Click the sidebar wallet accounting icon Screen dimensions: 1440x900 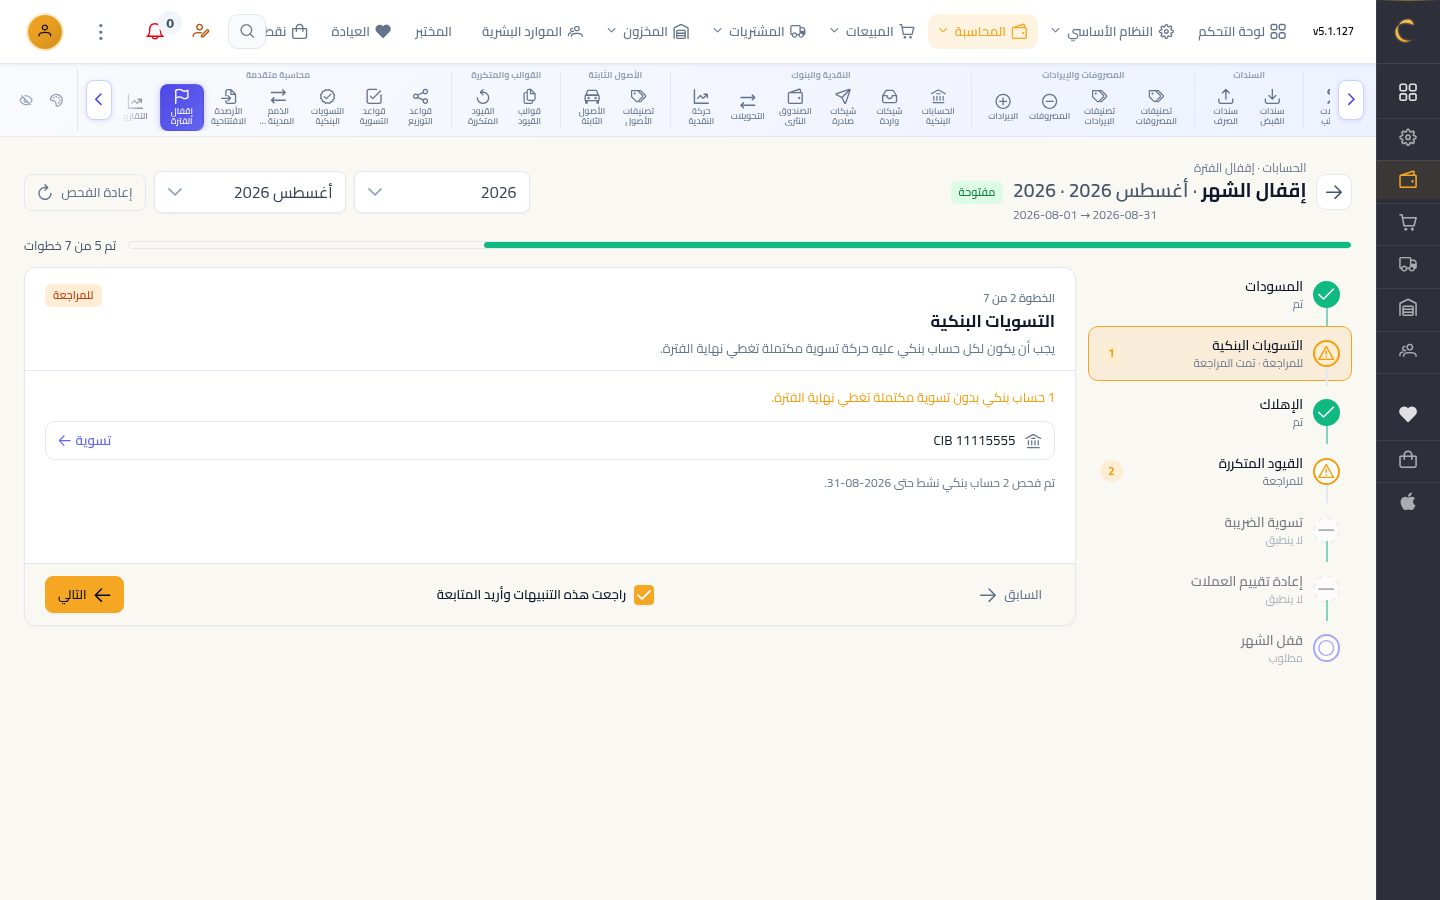pyautogui.click(x=1408, y=180)
